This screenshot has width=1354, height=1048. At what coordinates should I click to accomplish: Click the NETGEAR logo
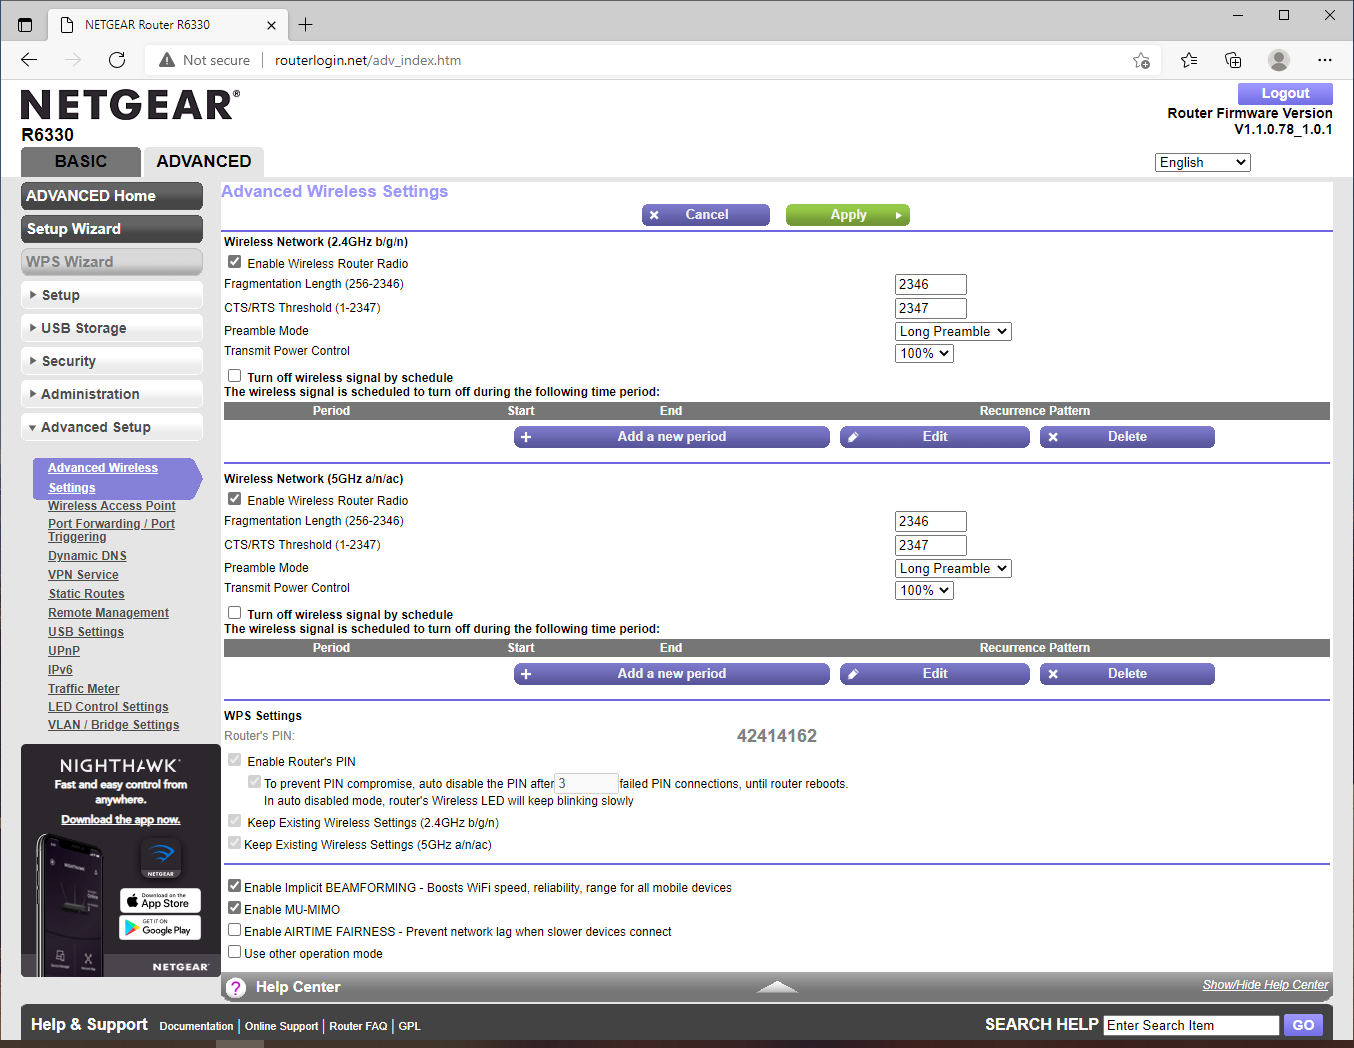(130, 105)
